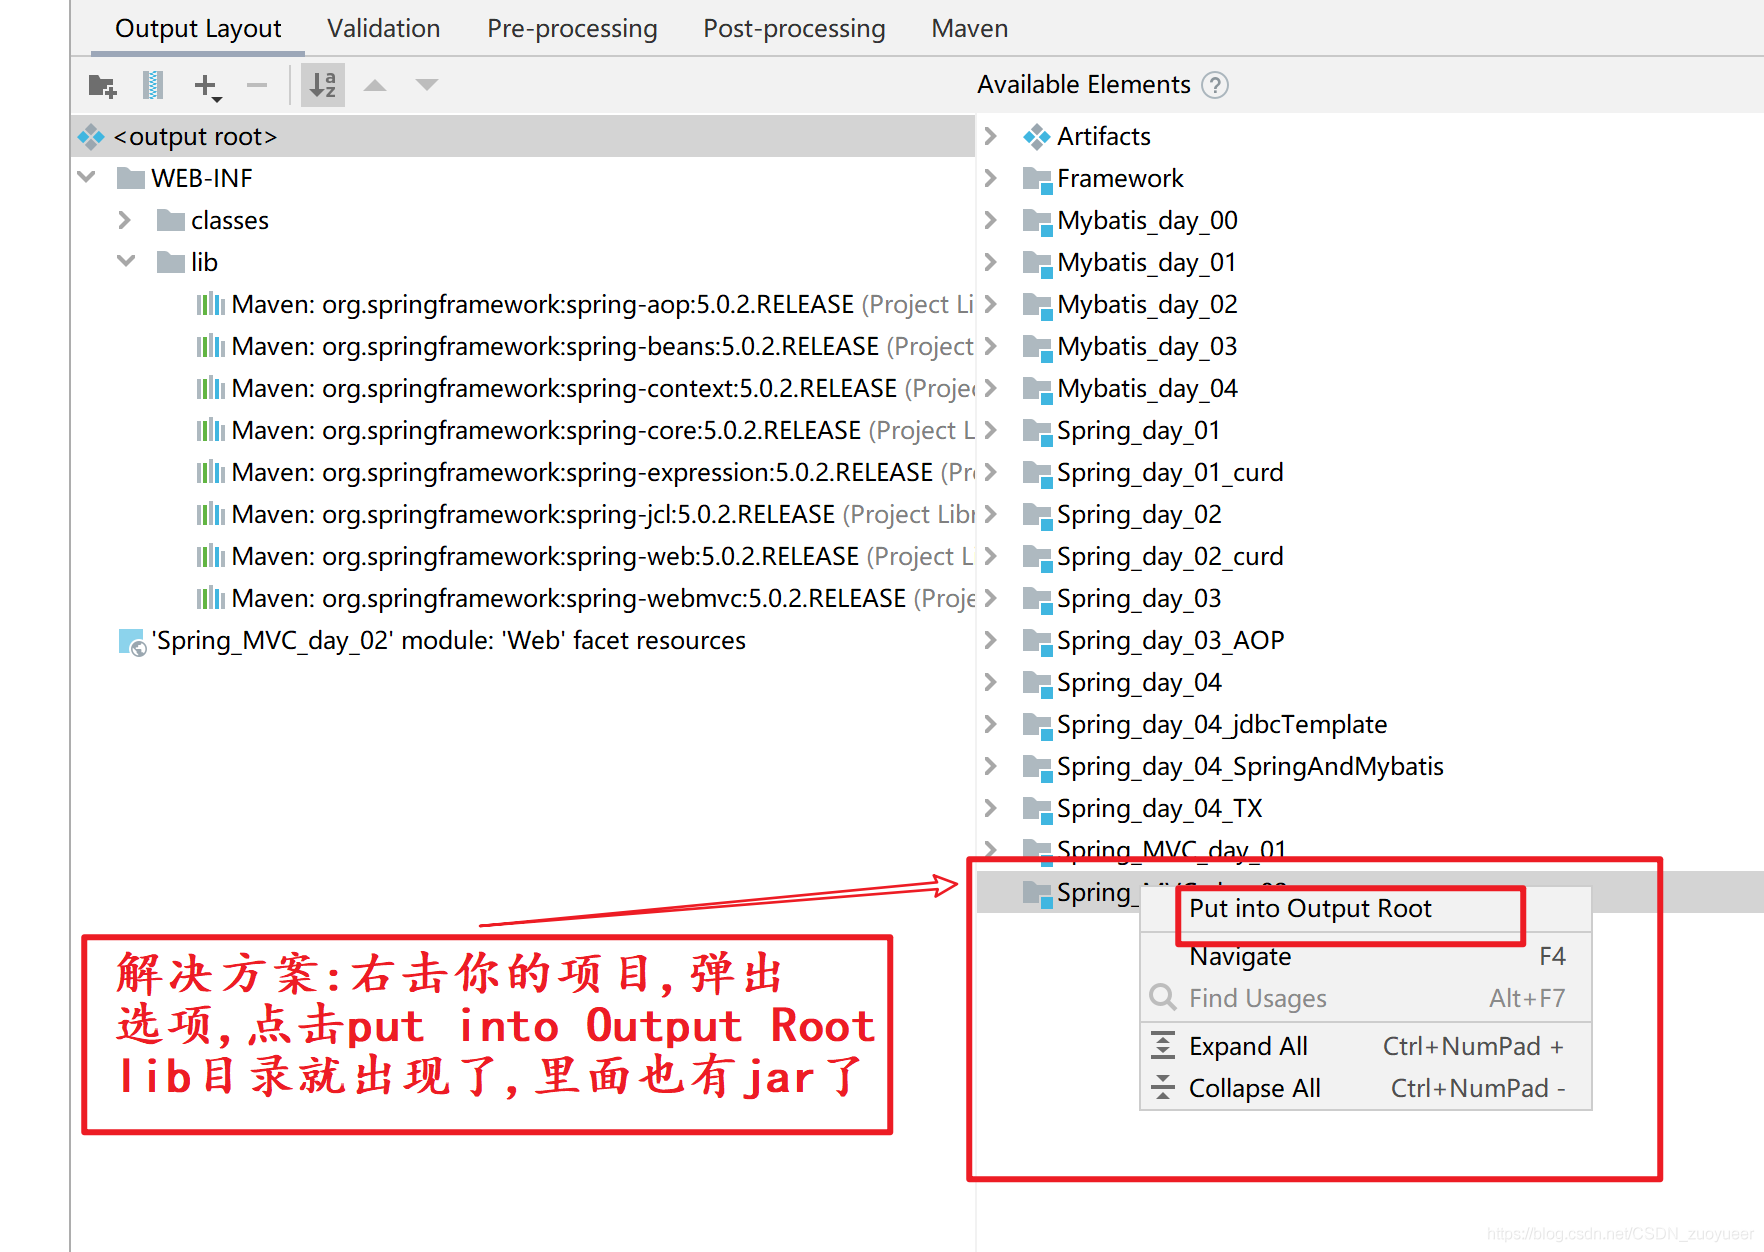Collapse the WEB-INF tree node
The width and height of the screenshot is (1764, 1252).
point(87,178)
